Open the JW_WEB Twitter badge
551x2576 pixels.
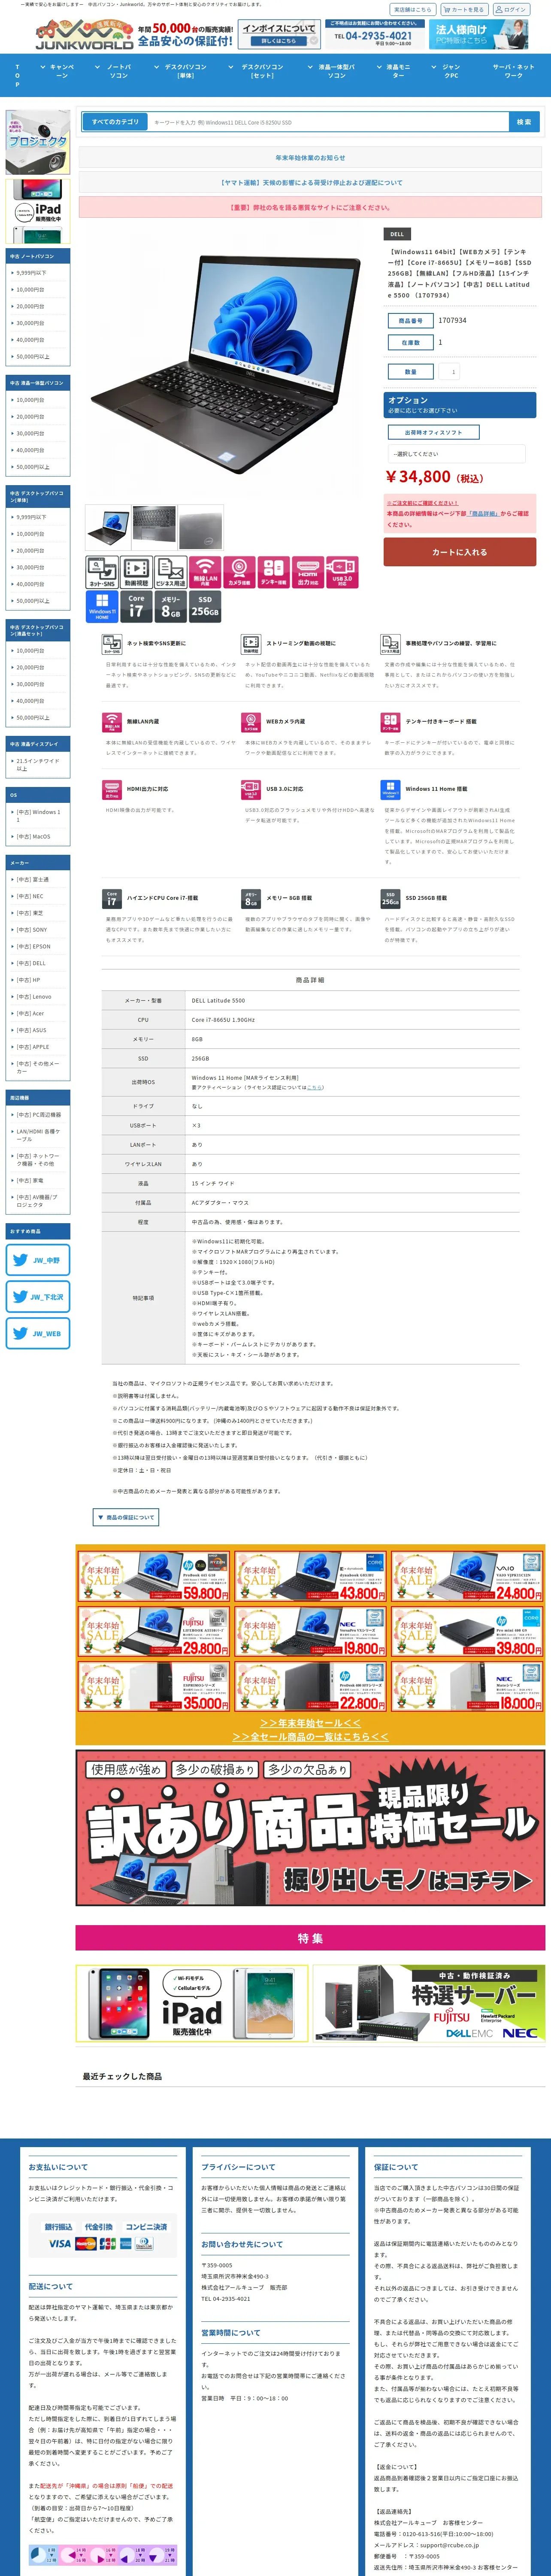(x=38, y=1333)
